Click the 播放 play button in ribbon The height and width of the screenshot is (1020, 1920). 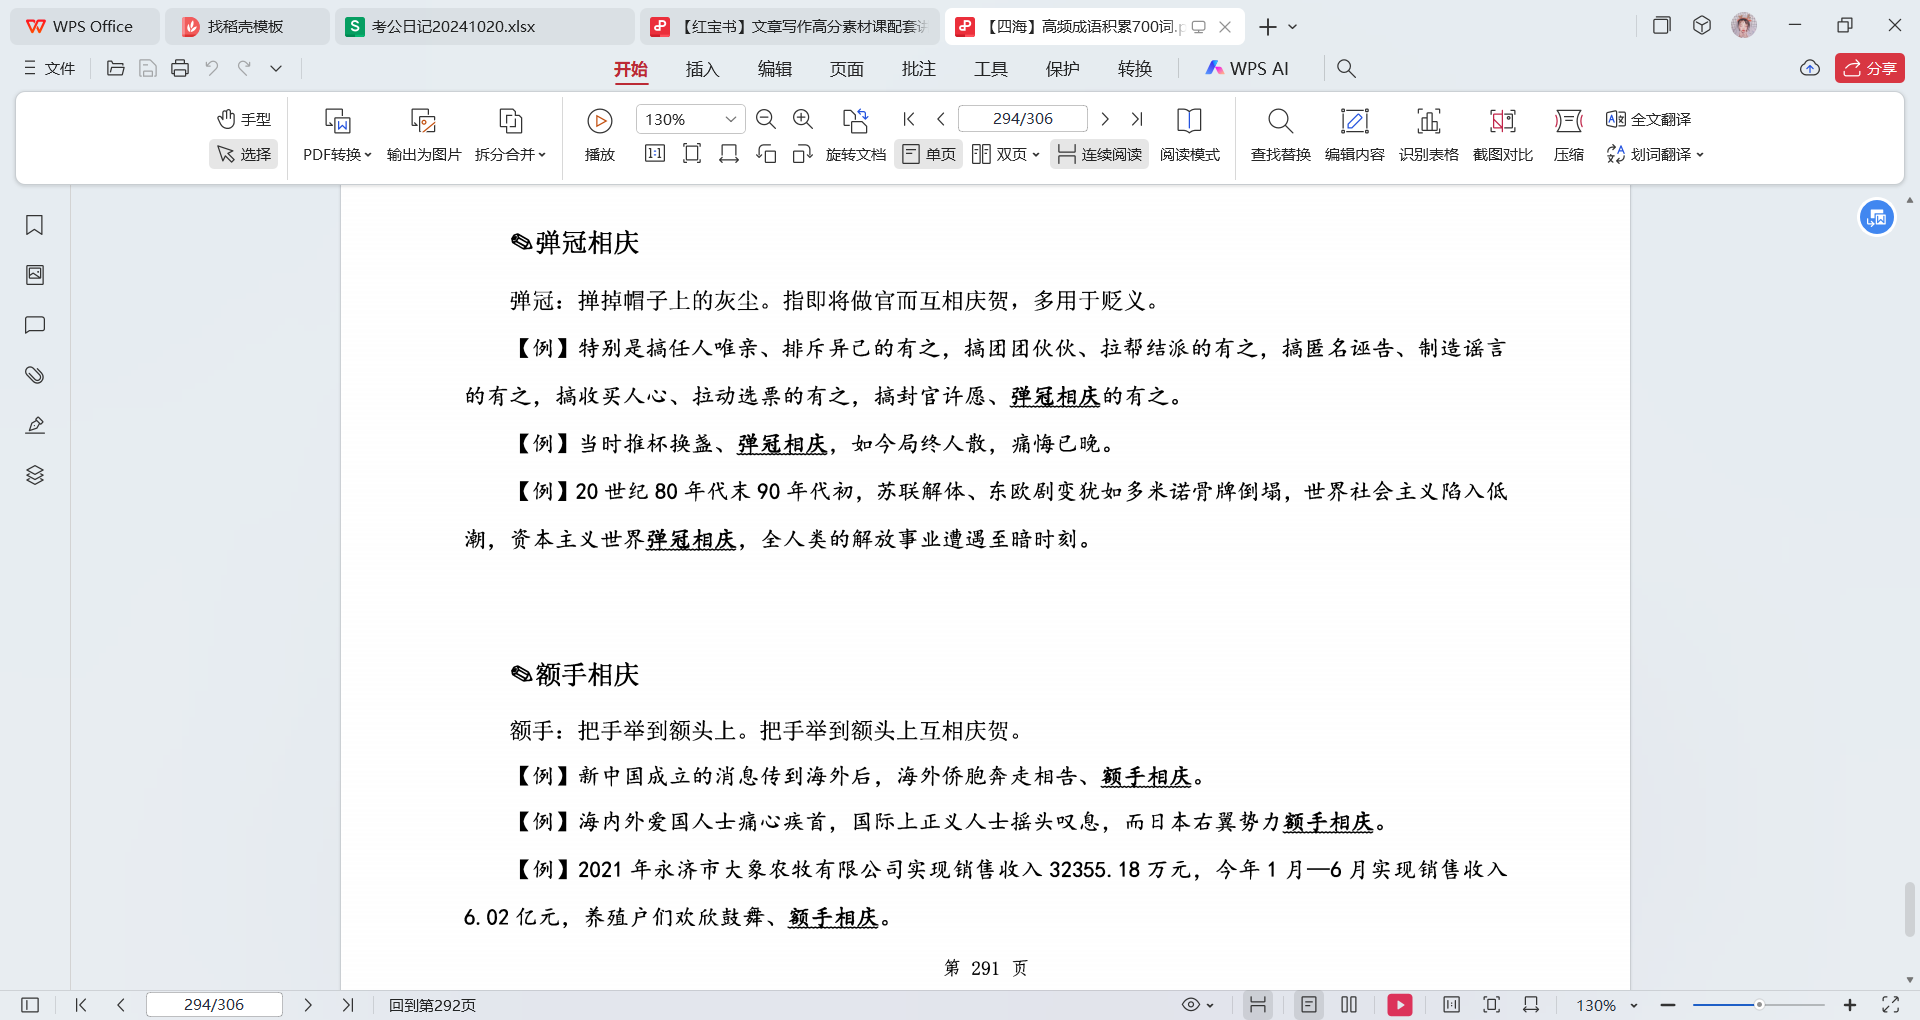600,121
